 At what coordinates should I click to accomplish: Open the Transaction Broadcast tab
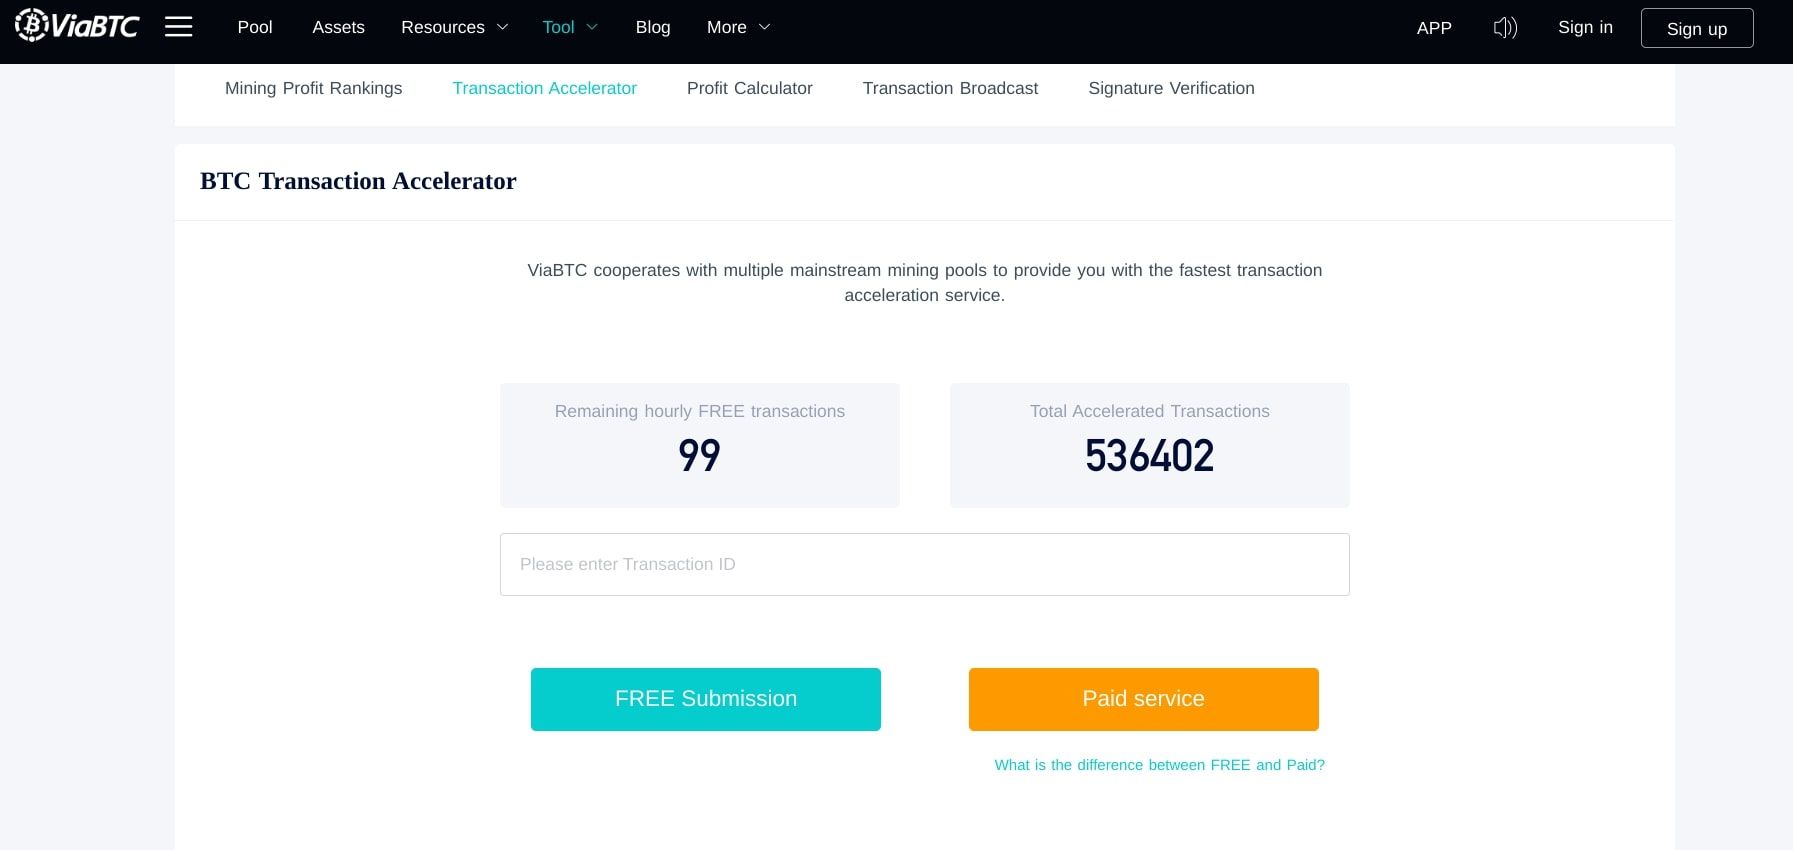coord(950,88)
